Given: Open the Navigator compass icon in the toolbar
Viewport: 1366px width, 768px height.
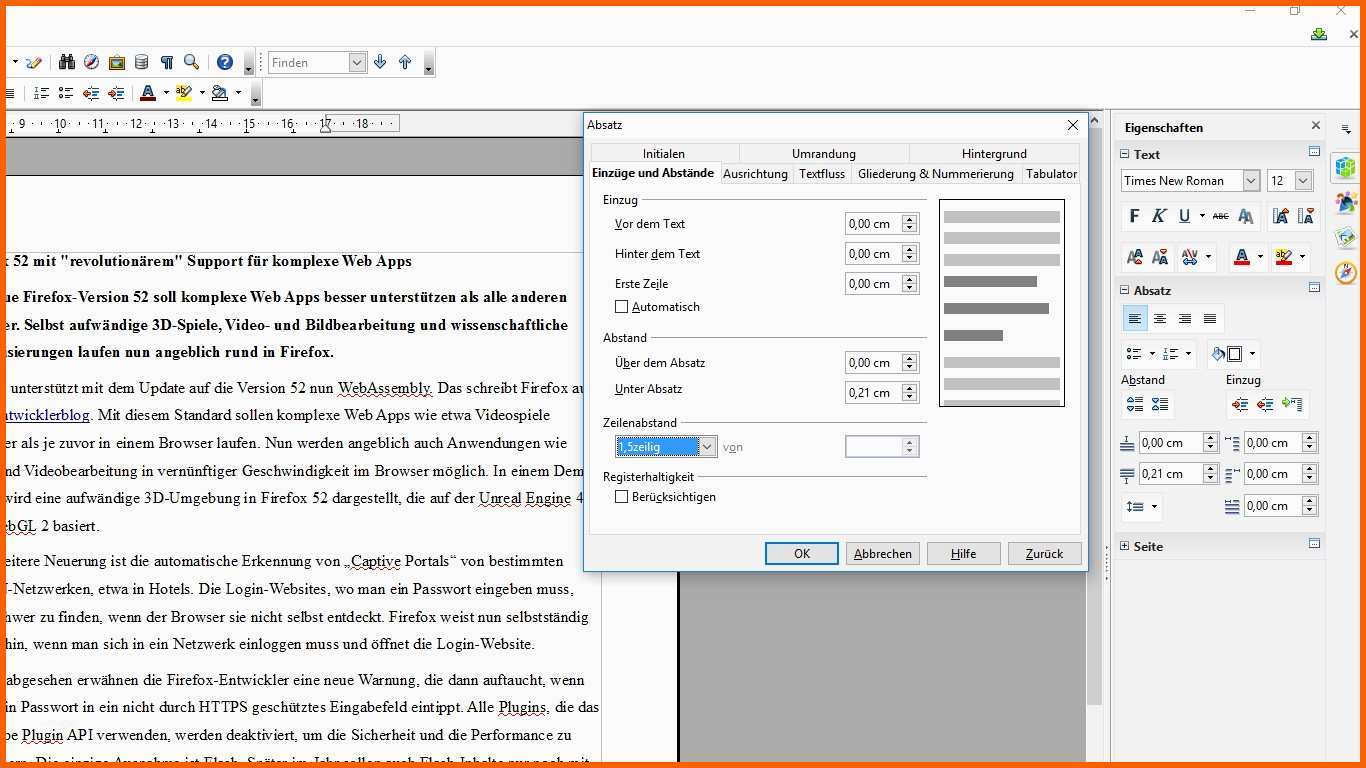Looking at the screenshot, I should point(92,62).
